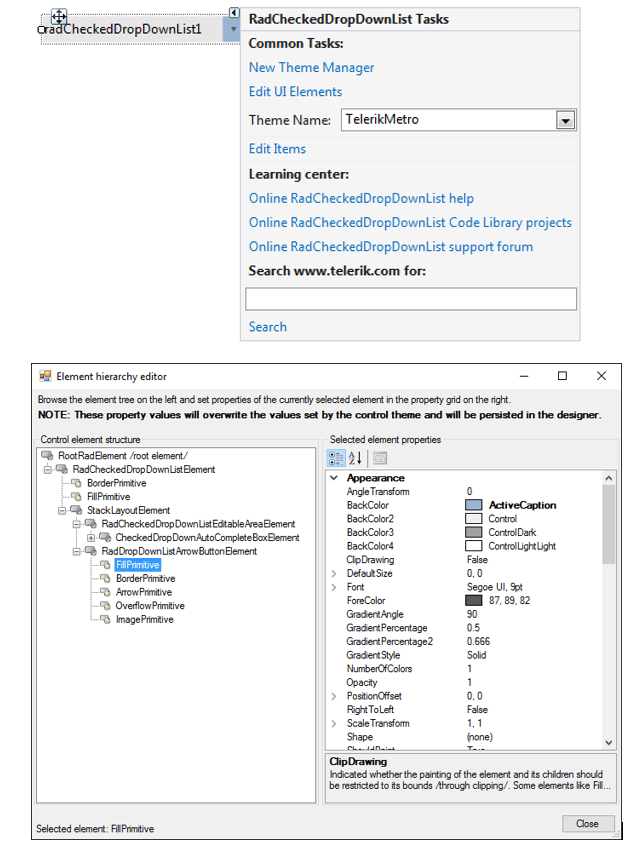Click the Close button
This screenshot has width=641, height=863.
click(x=588, y=823)
